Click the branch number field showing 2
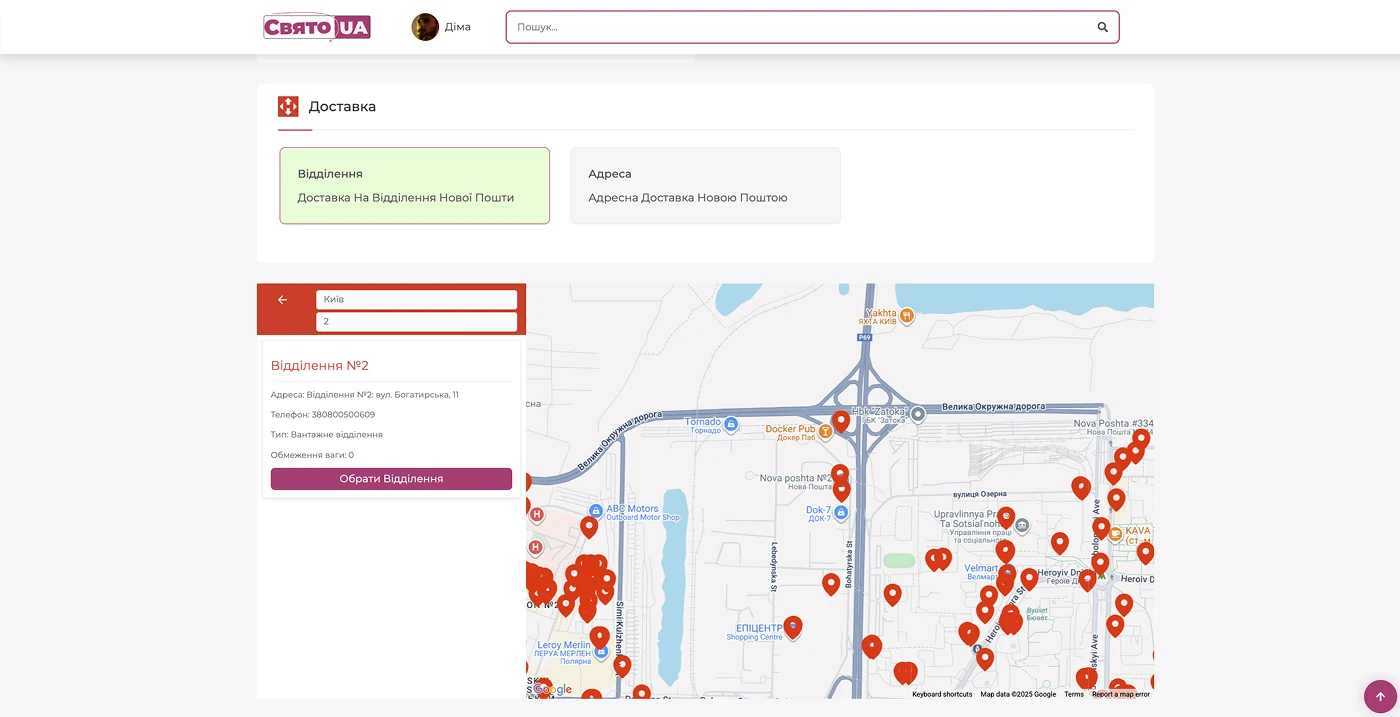The height and width of the screenshot is (717, 1400). click(x=416, y=322)
